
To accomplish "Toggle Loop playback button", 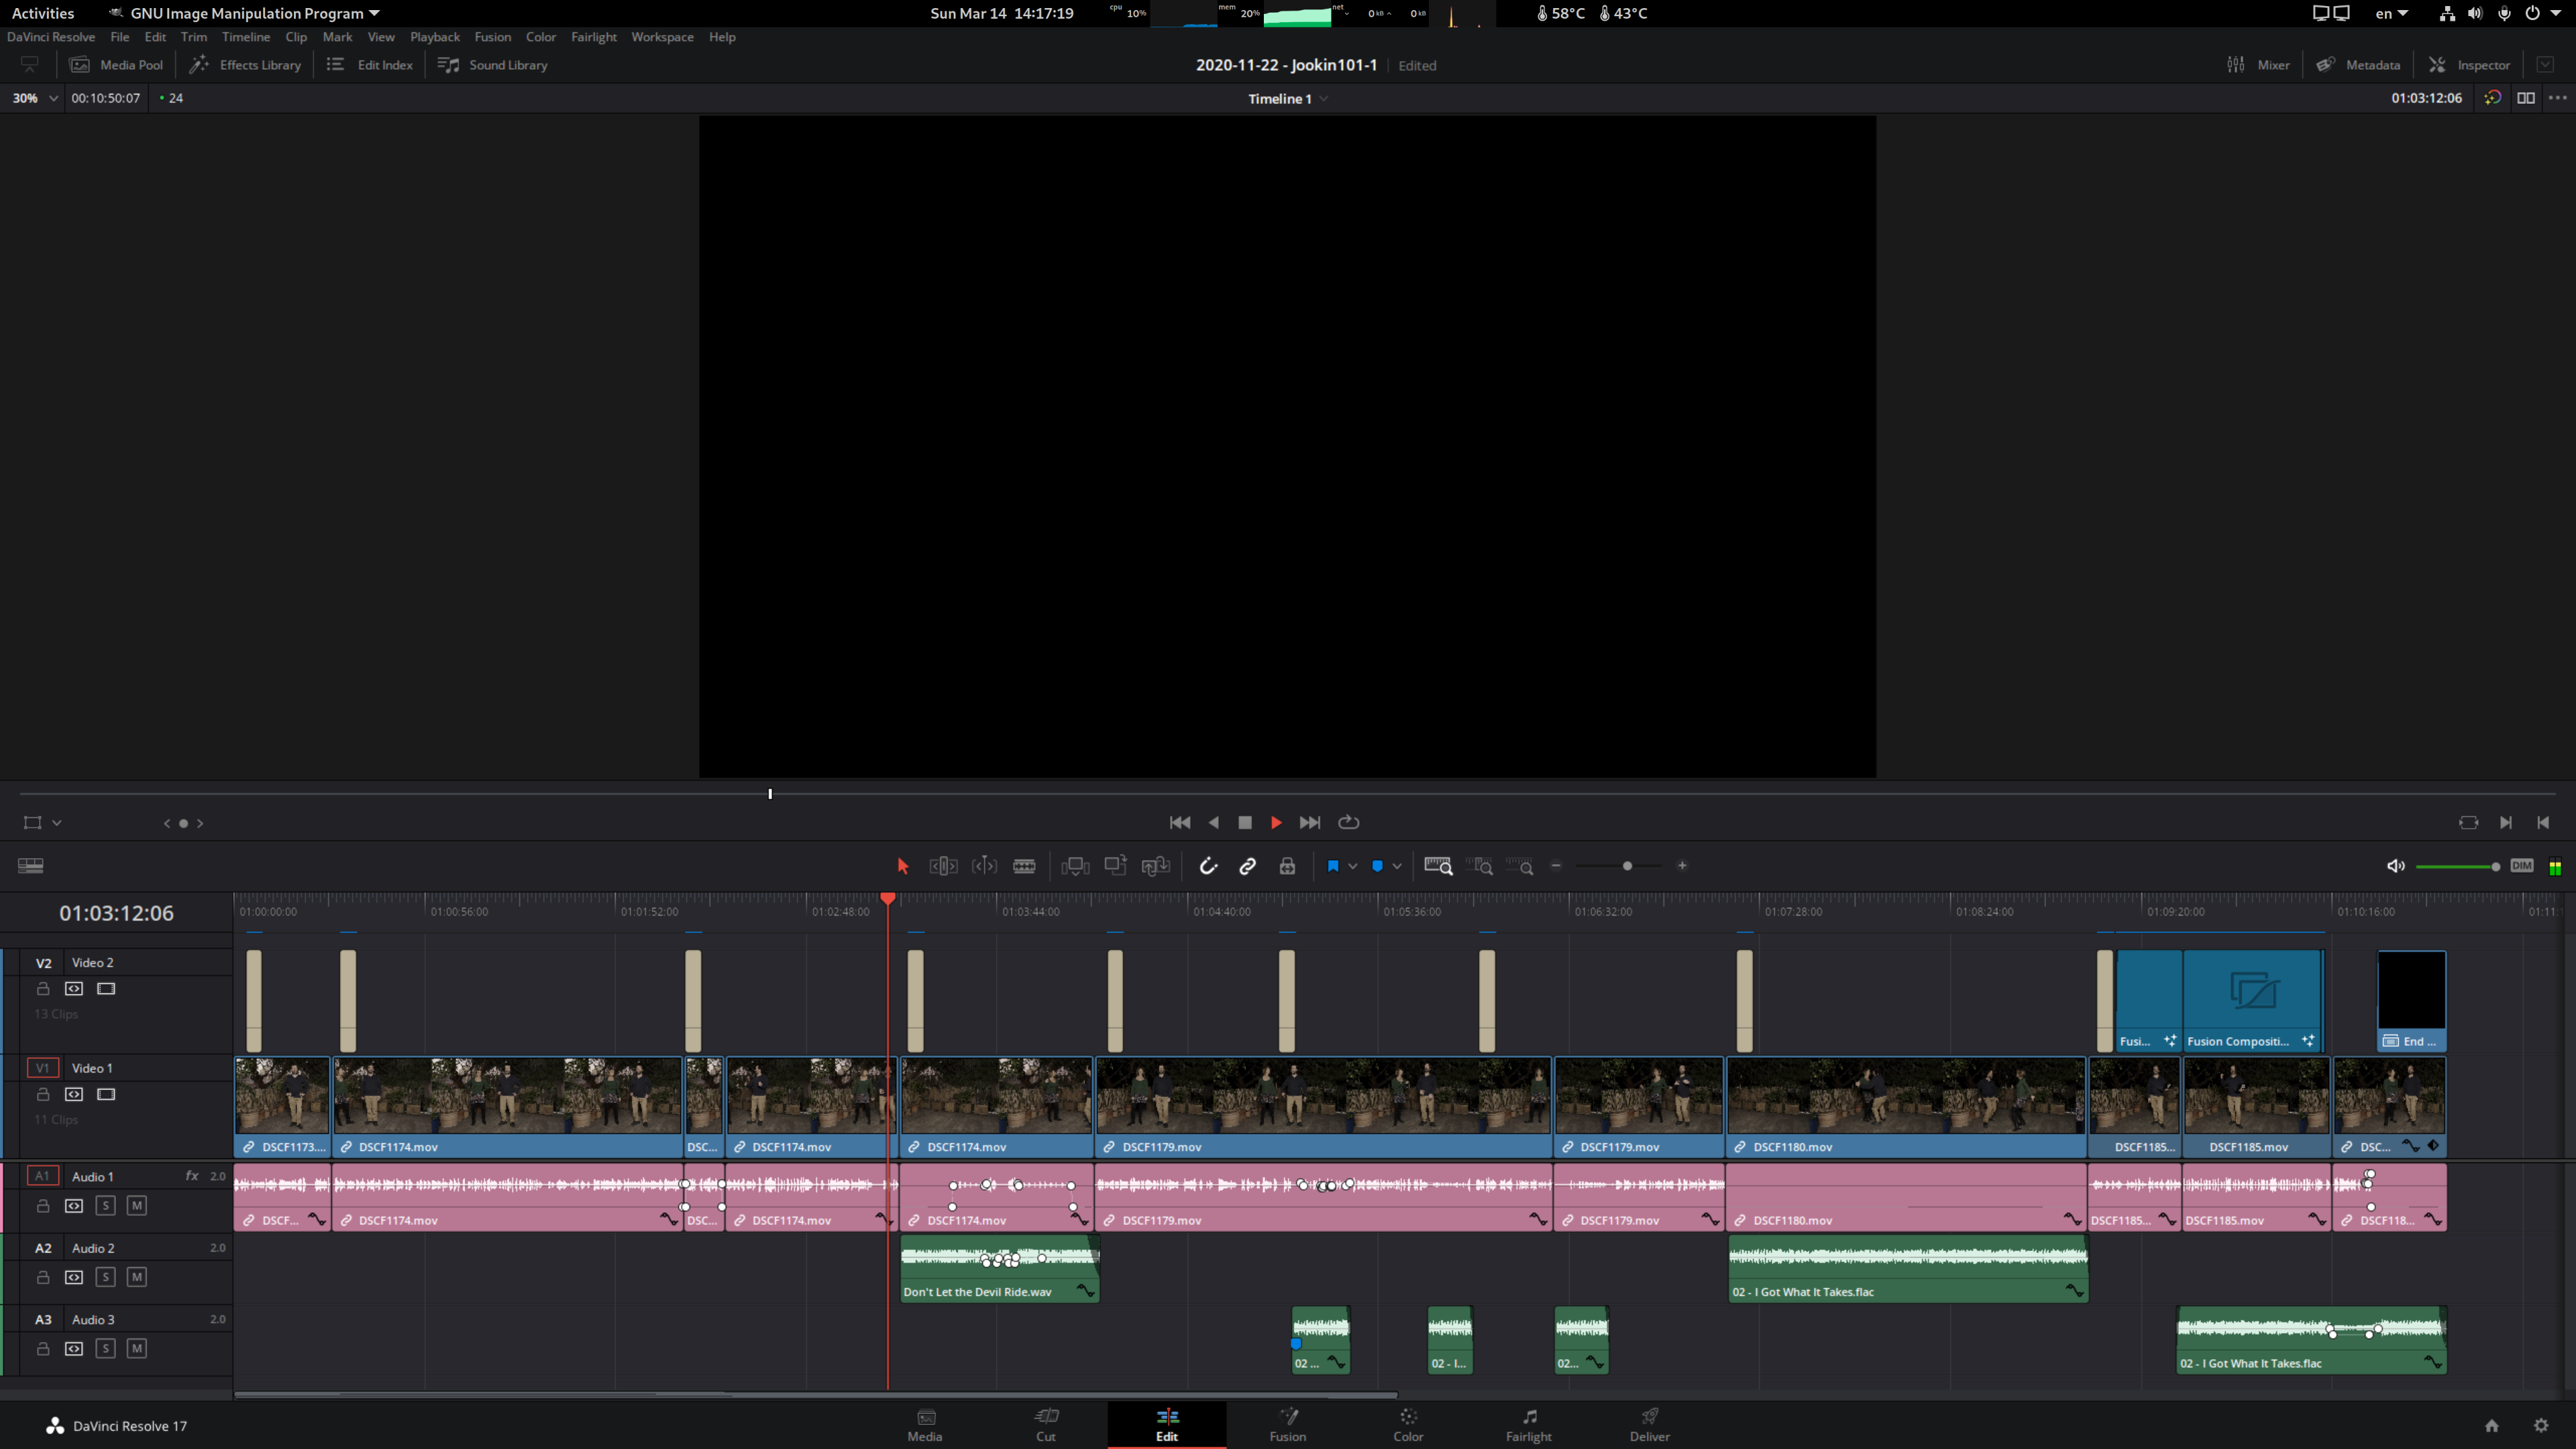I will (1348, 823).
